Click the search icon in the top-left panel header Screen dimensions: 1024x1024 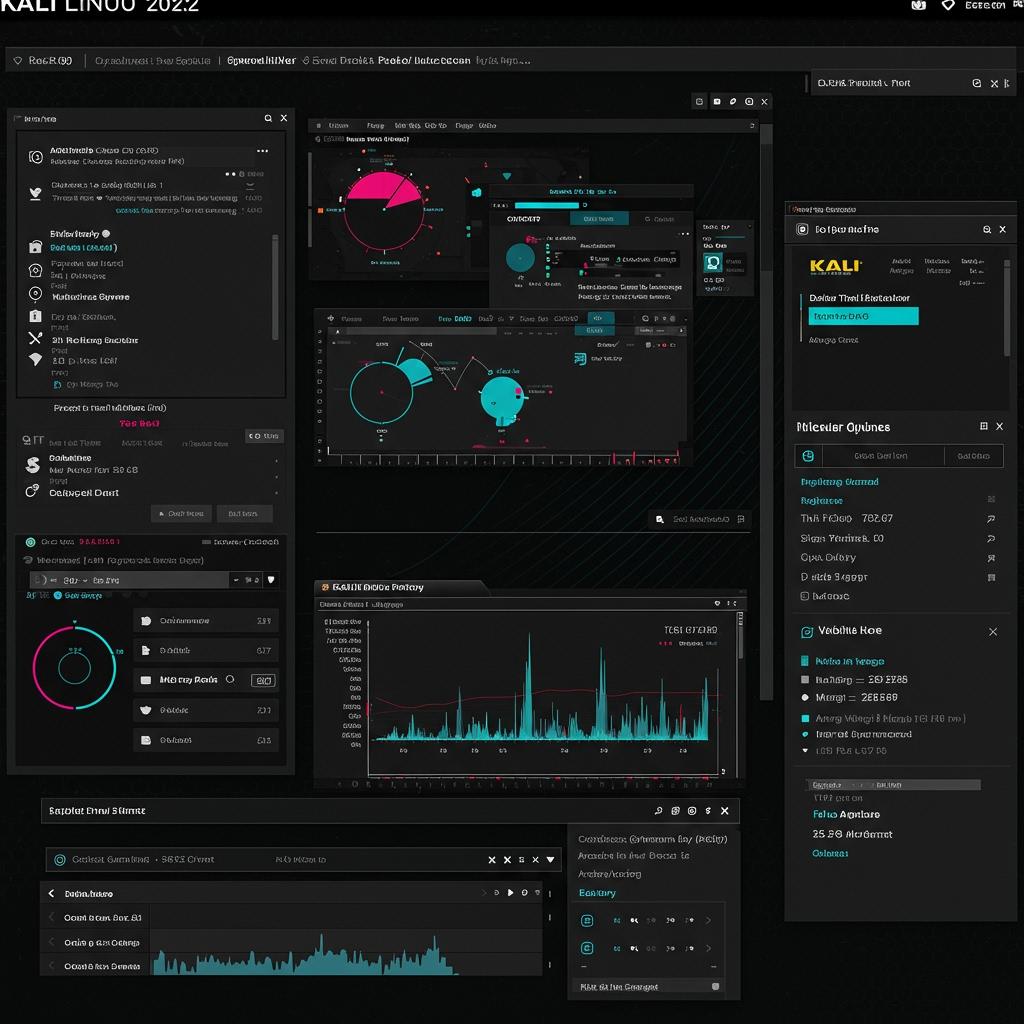(268, 118)
